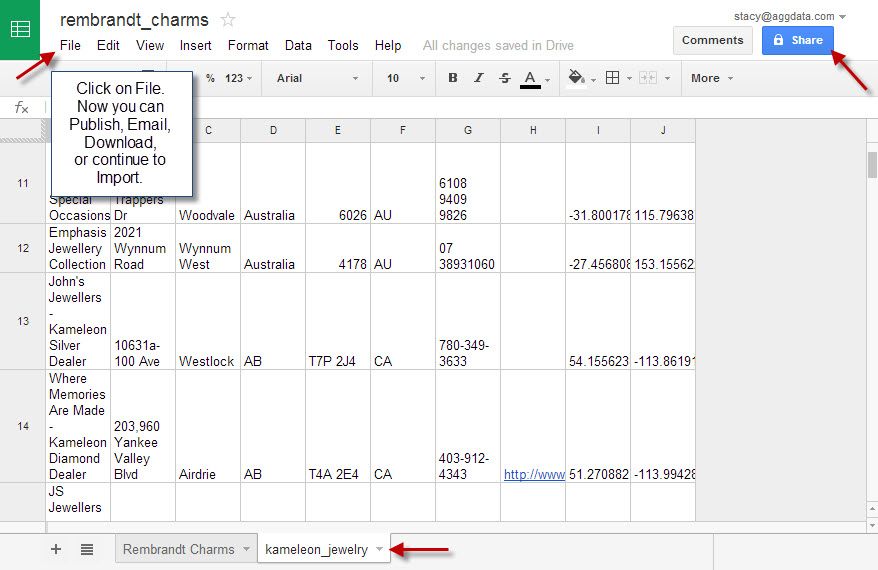The image size is (878, 570).
Task: Open the Tools menu
Action: [x=343, y=45]
